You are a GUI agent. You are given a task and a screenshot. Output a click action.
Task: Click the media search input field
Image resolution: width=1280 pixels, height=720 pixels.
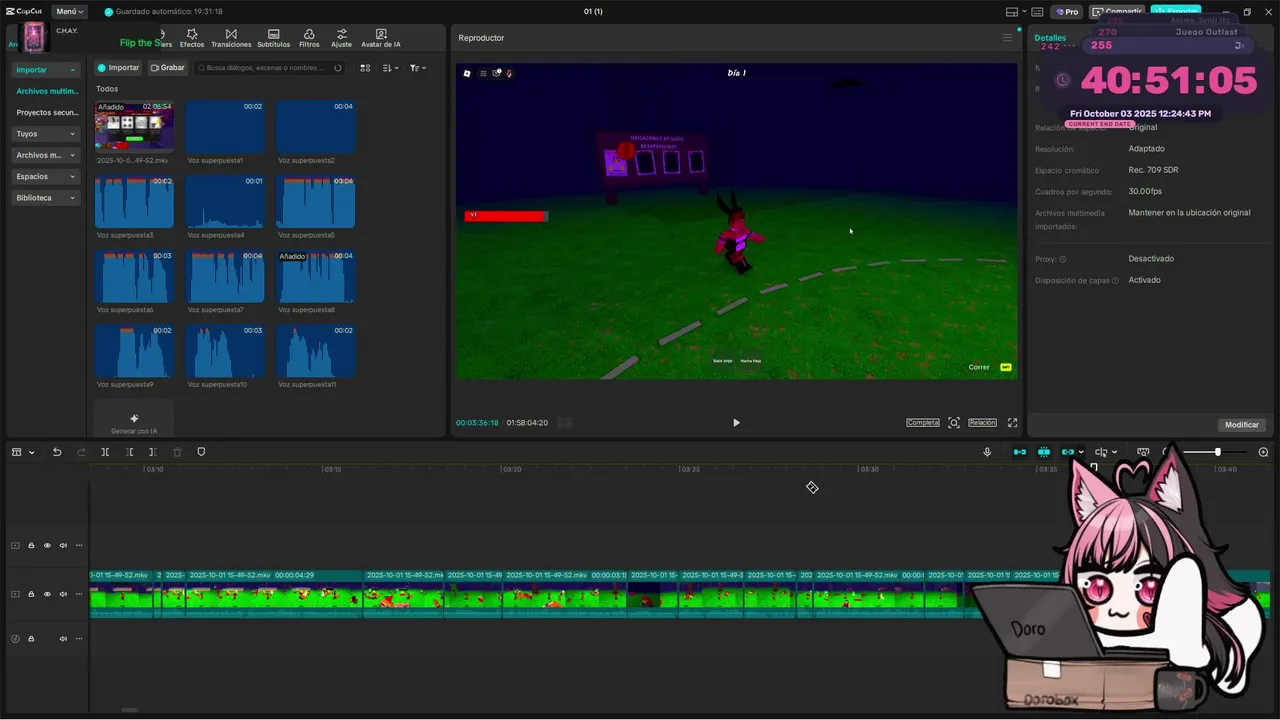[x=269, y=68]
